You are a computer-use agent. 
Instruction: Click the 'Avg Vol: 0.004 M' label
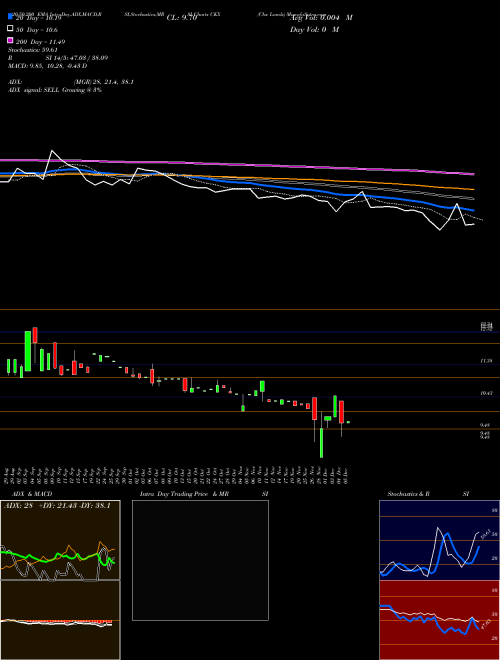coord(321,18)
